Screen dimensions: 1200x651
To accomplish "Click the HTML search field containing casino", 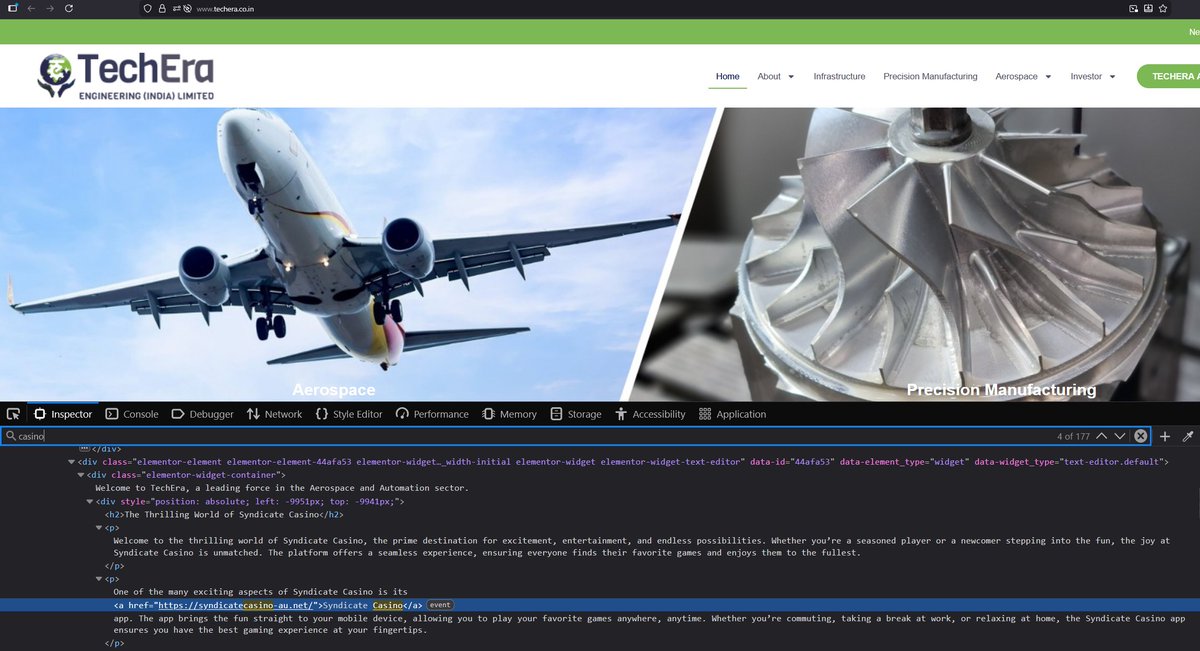I will (575, 436).
